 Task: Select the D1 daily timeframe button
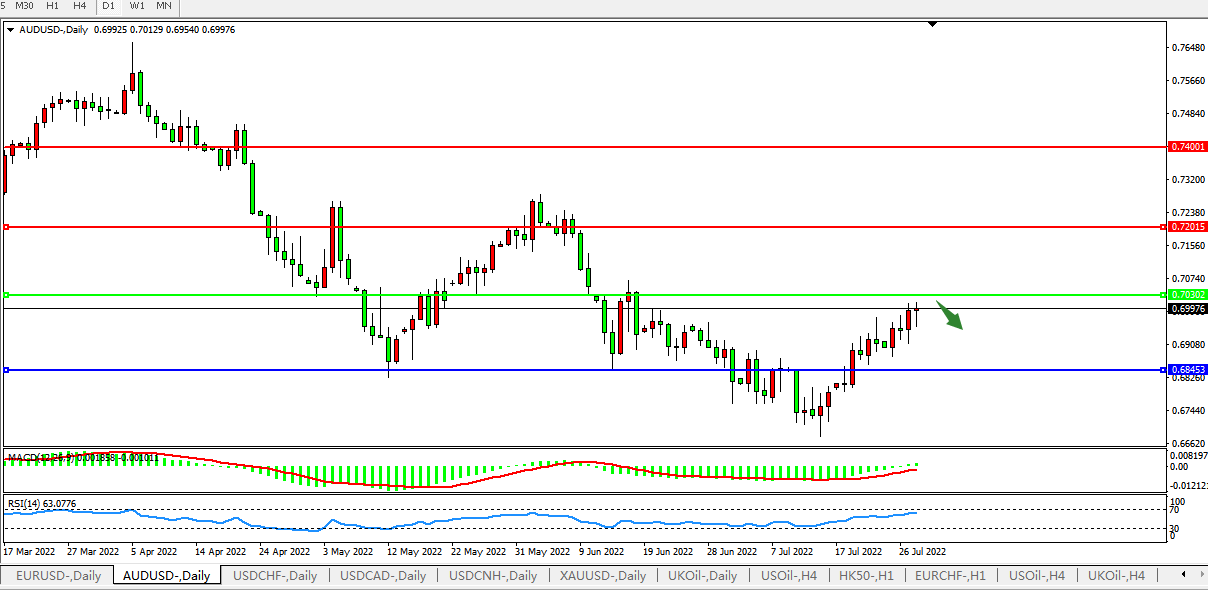[x=109, y=6]
